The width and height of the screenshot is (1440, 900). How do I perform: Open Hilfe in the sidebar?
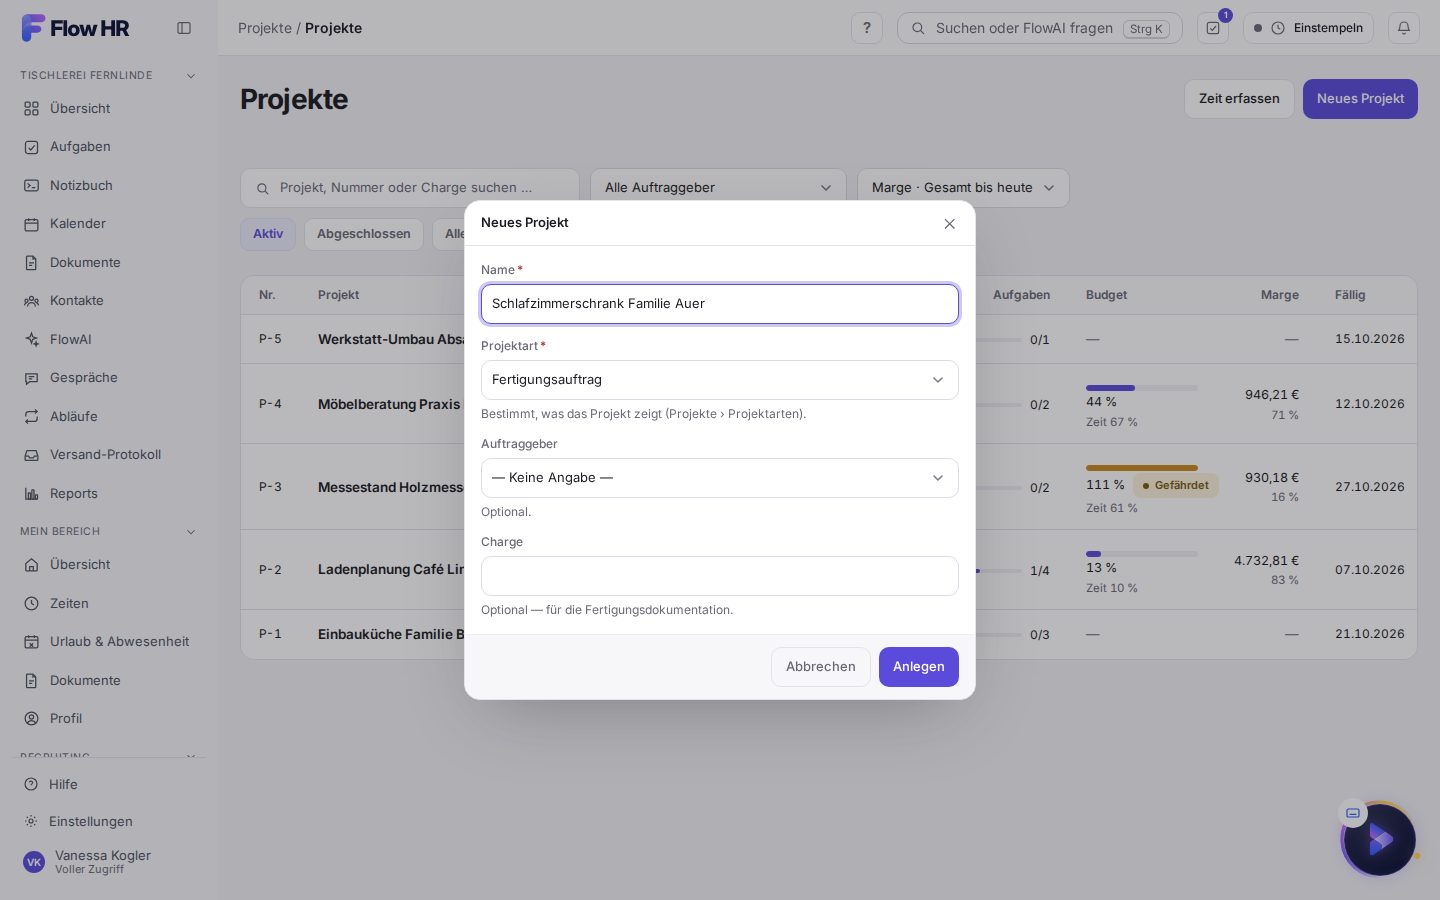click(x=108, y=784)
